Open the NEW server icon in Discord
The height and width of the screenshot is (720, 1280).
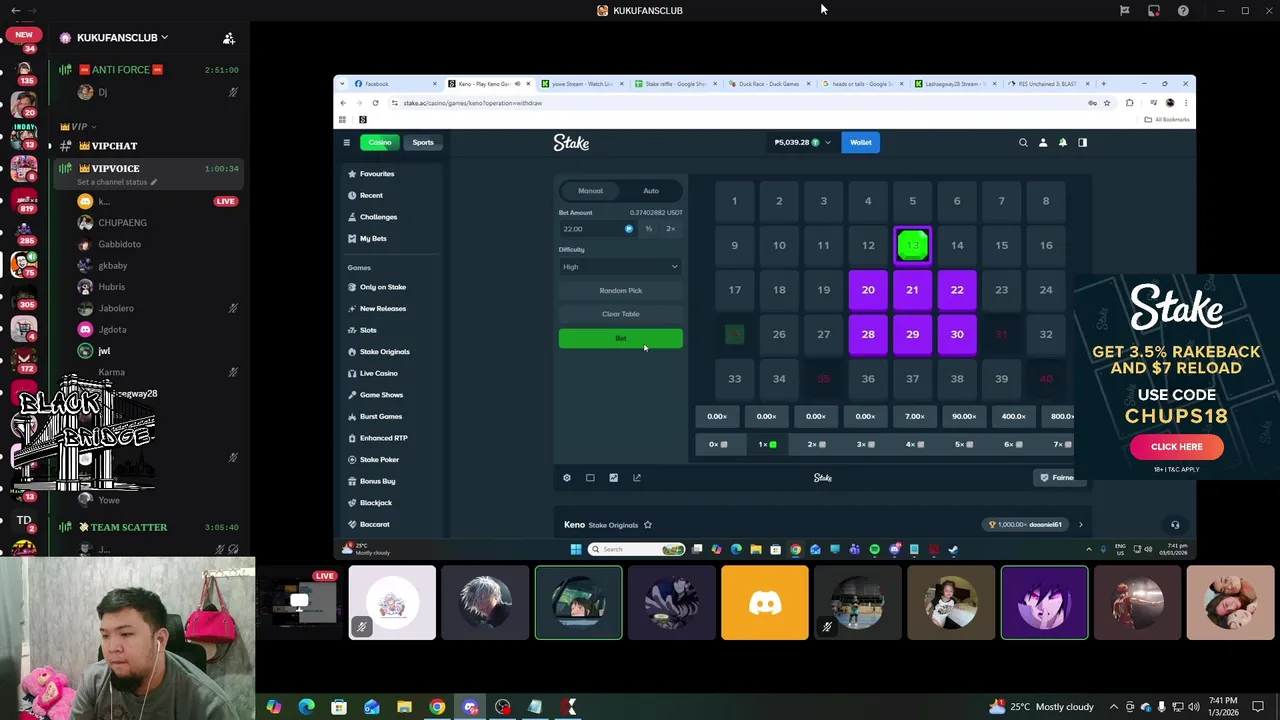24,36
